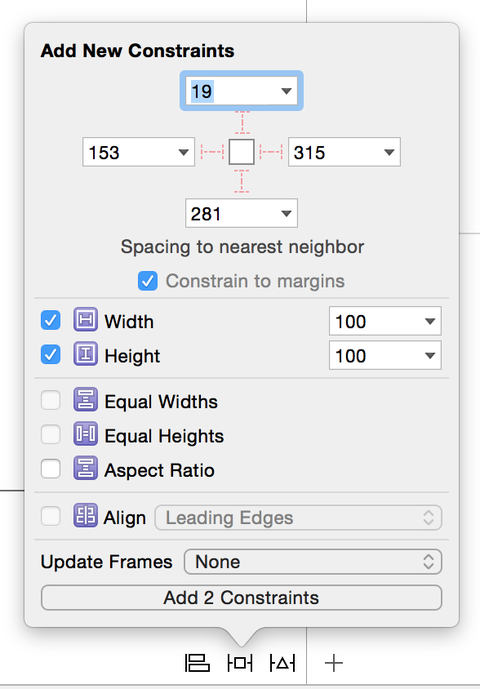Expand the right spacing 315 dropdown
Viewport: 480px width, 689px height.
pos(389,152)
